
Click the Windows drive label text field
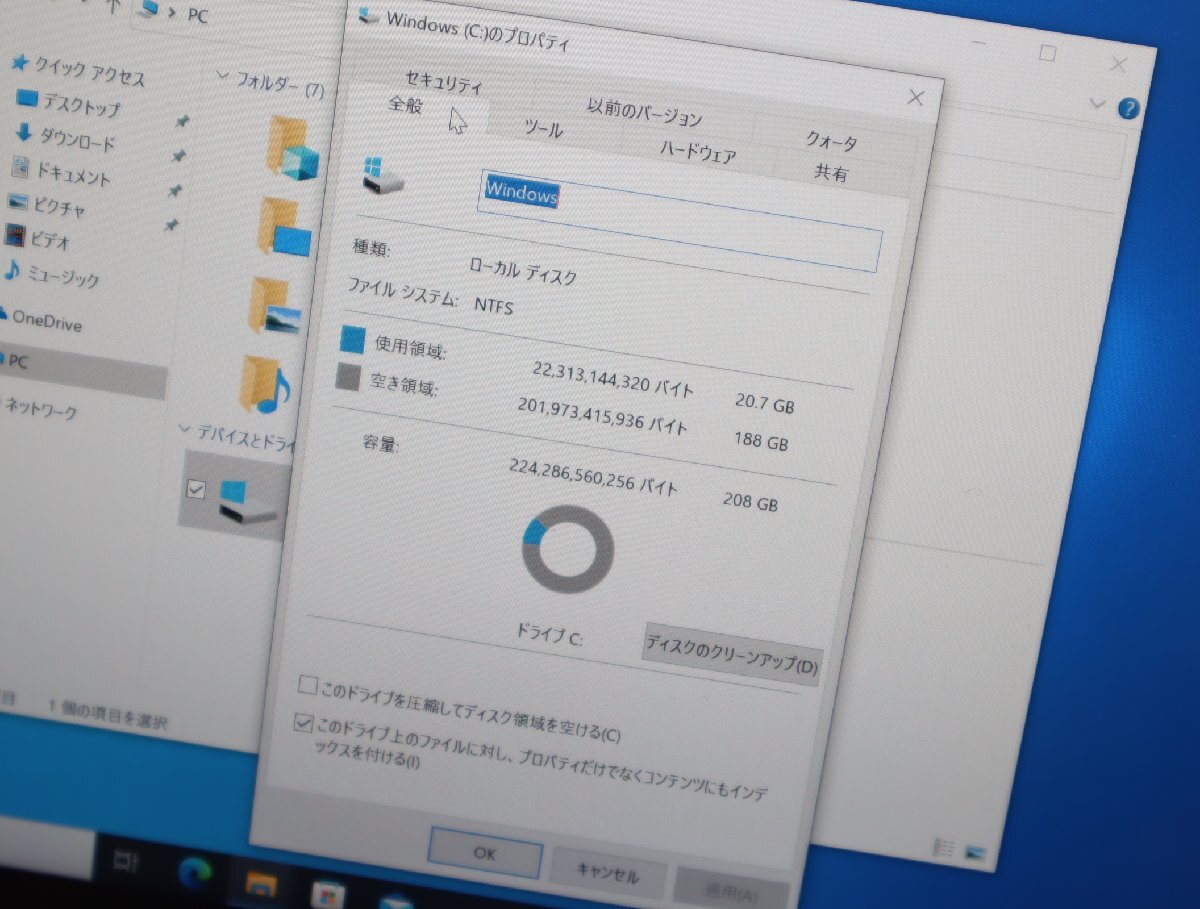[520, 193]
